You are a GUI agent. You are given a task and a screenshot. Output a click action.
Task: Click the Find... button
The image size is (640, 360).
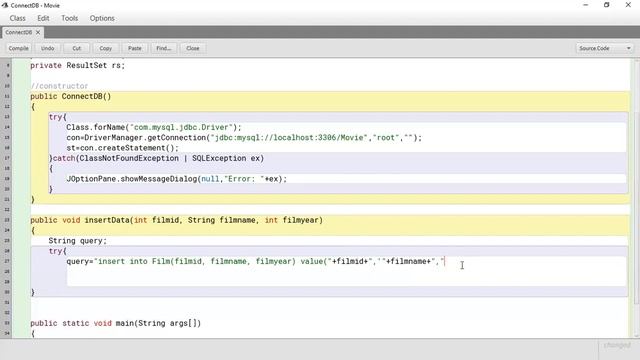click(164, 48)
